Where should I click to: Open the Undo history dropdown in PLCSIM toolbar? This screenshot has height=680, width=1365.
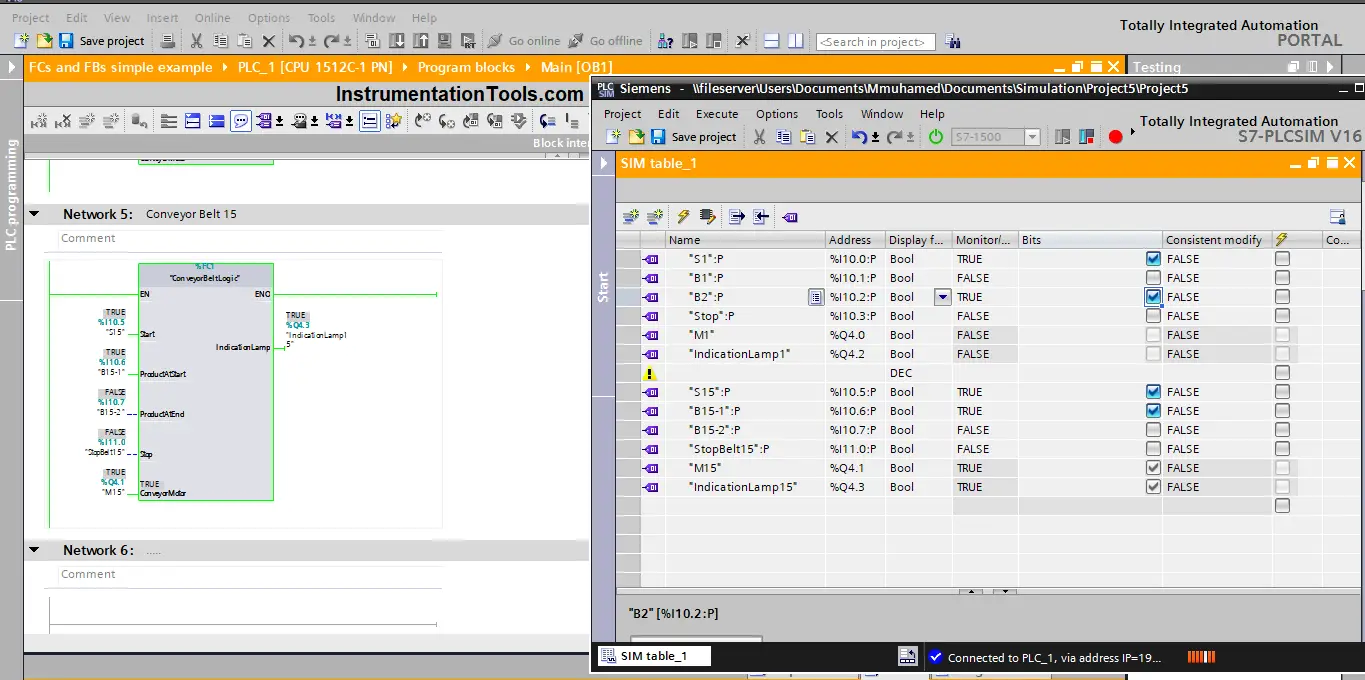pyautogui.click(x=875, y=138)
